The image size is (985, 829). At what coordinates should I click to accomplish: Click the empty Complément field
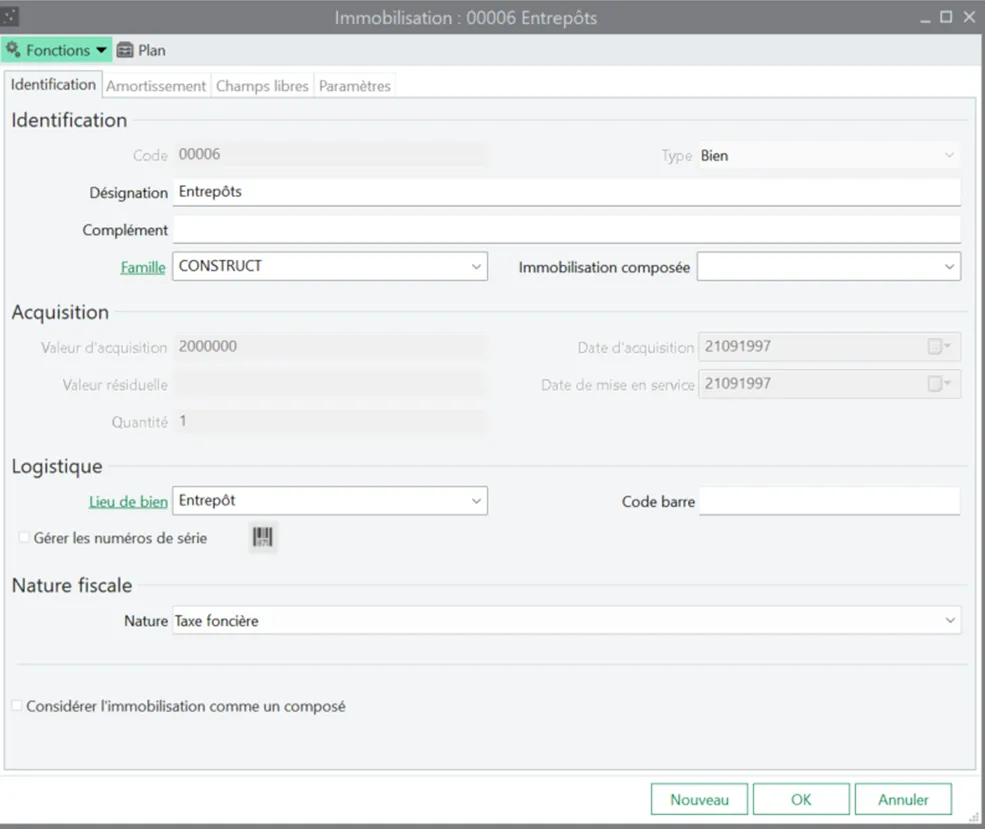[x=567, y=229]
